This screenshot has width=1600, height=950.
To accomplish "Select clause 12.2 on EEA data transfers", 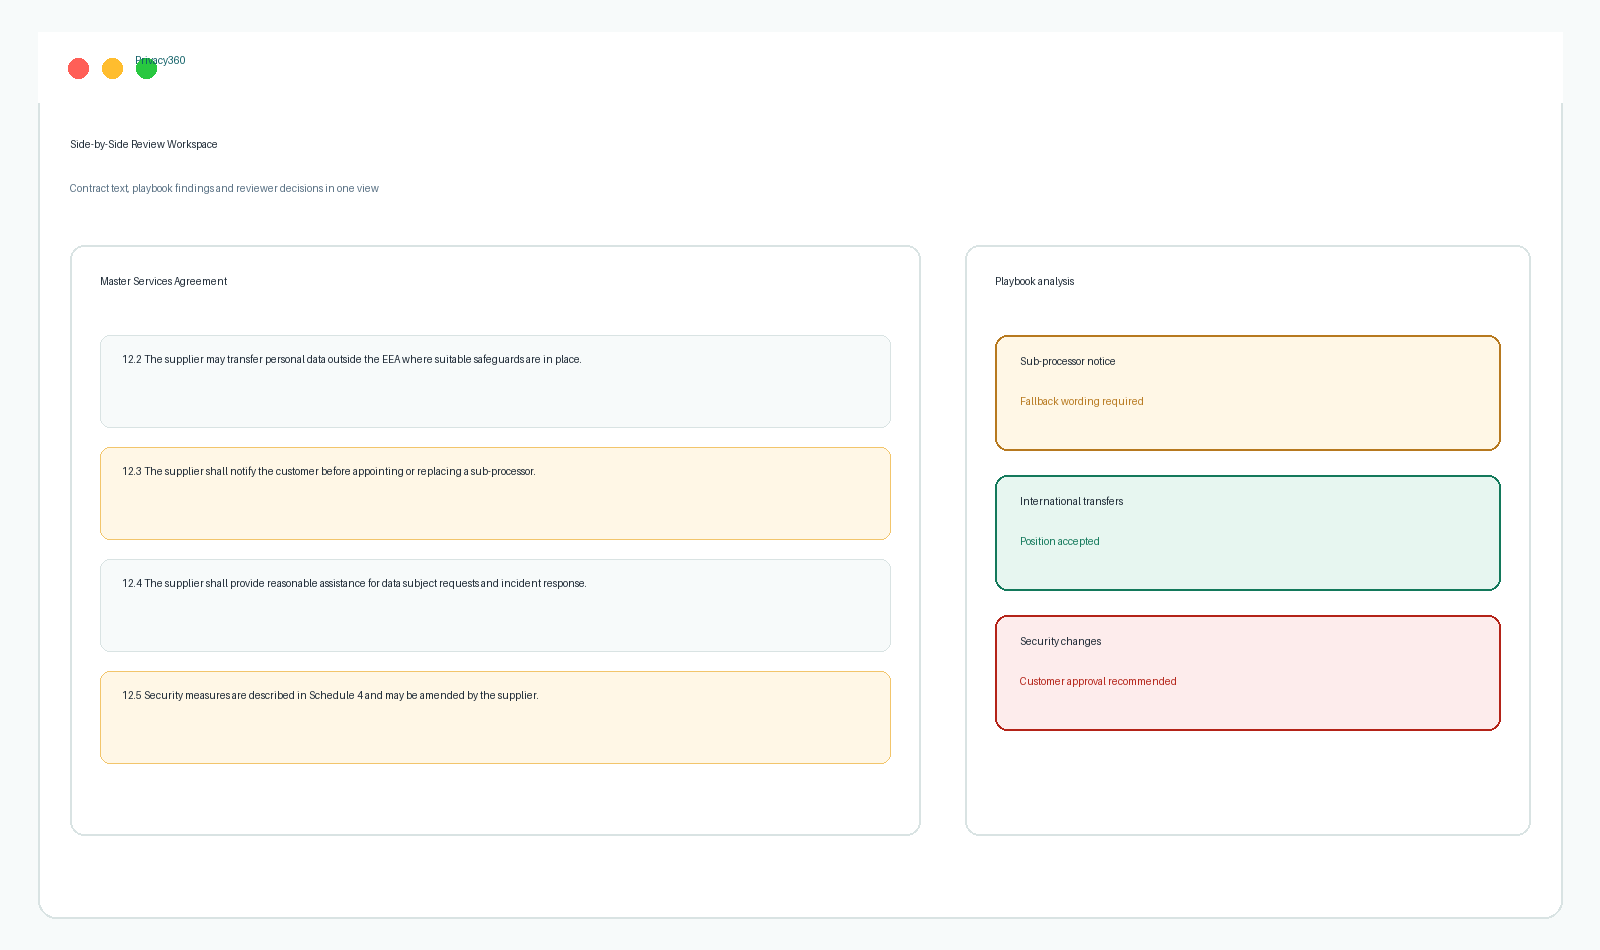I will 495,381.
